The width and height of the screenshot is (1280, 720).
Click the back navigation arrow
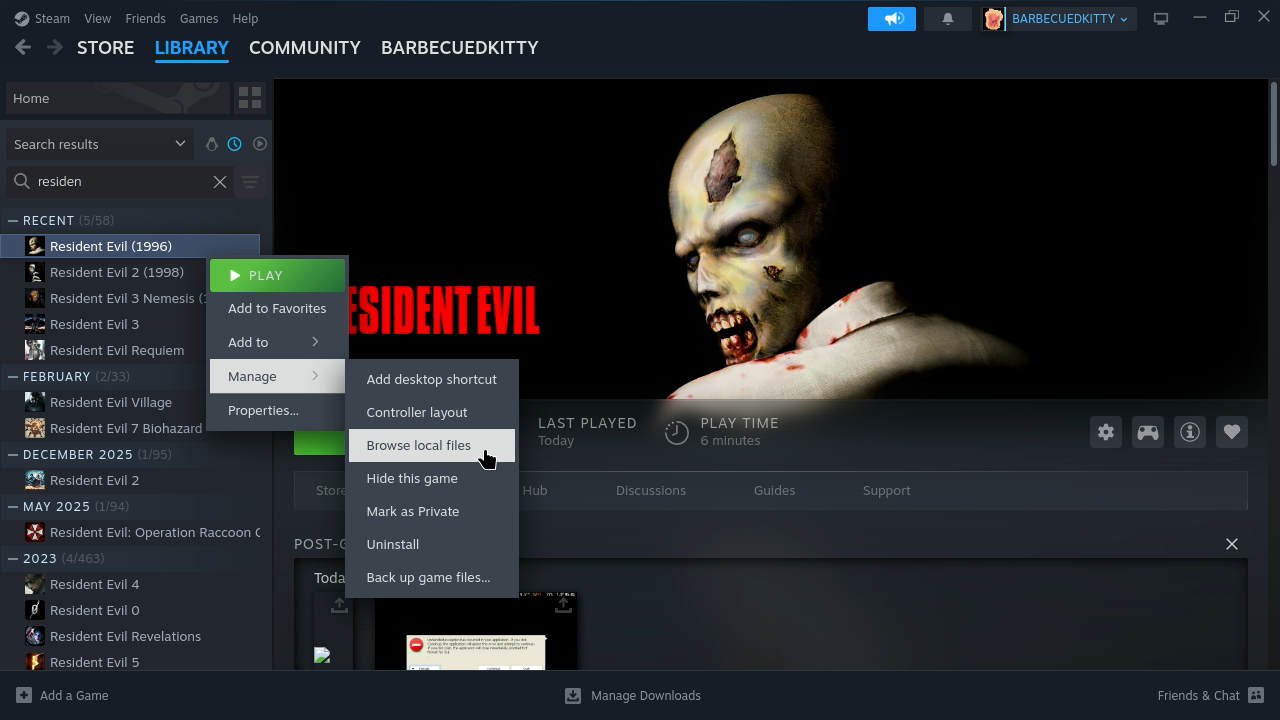22,46
